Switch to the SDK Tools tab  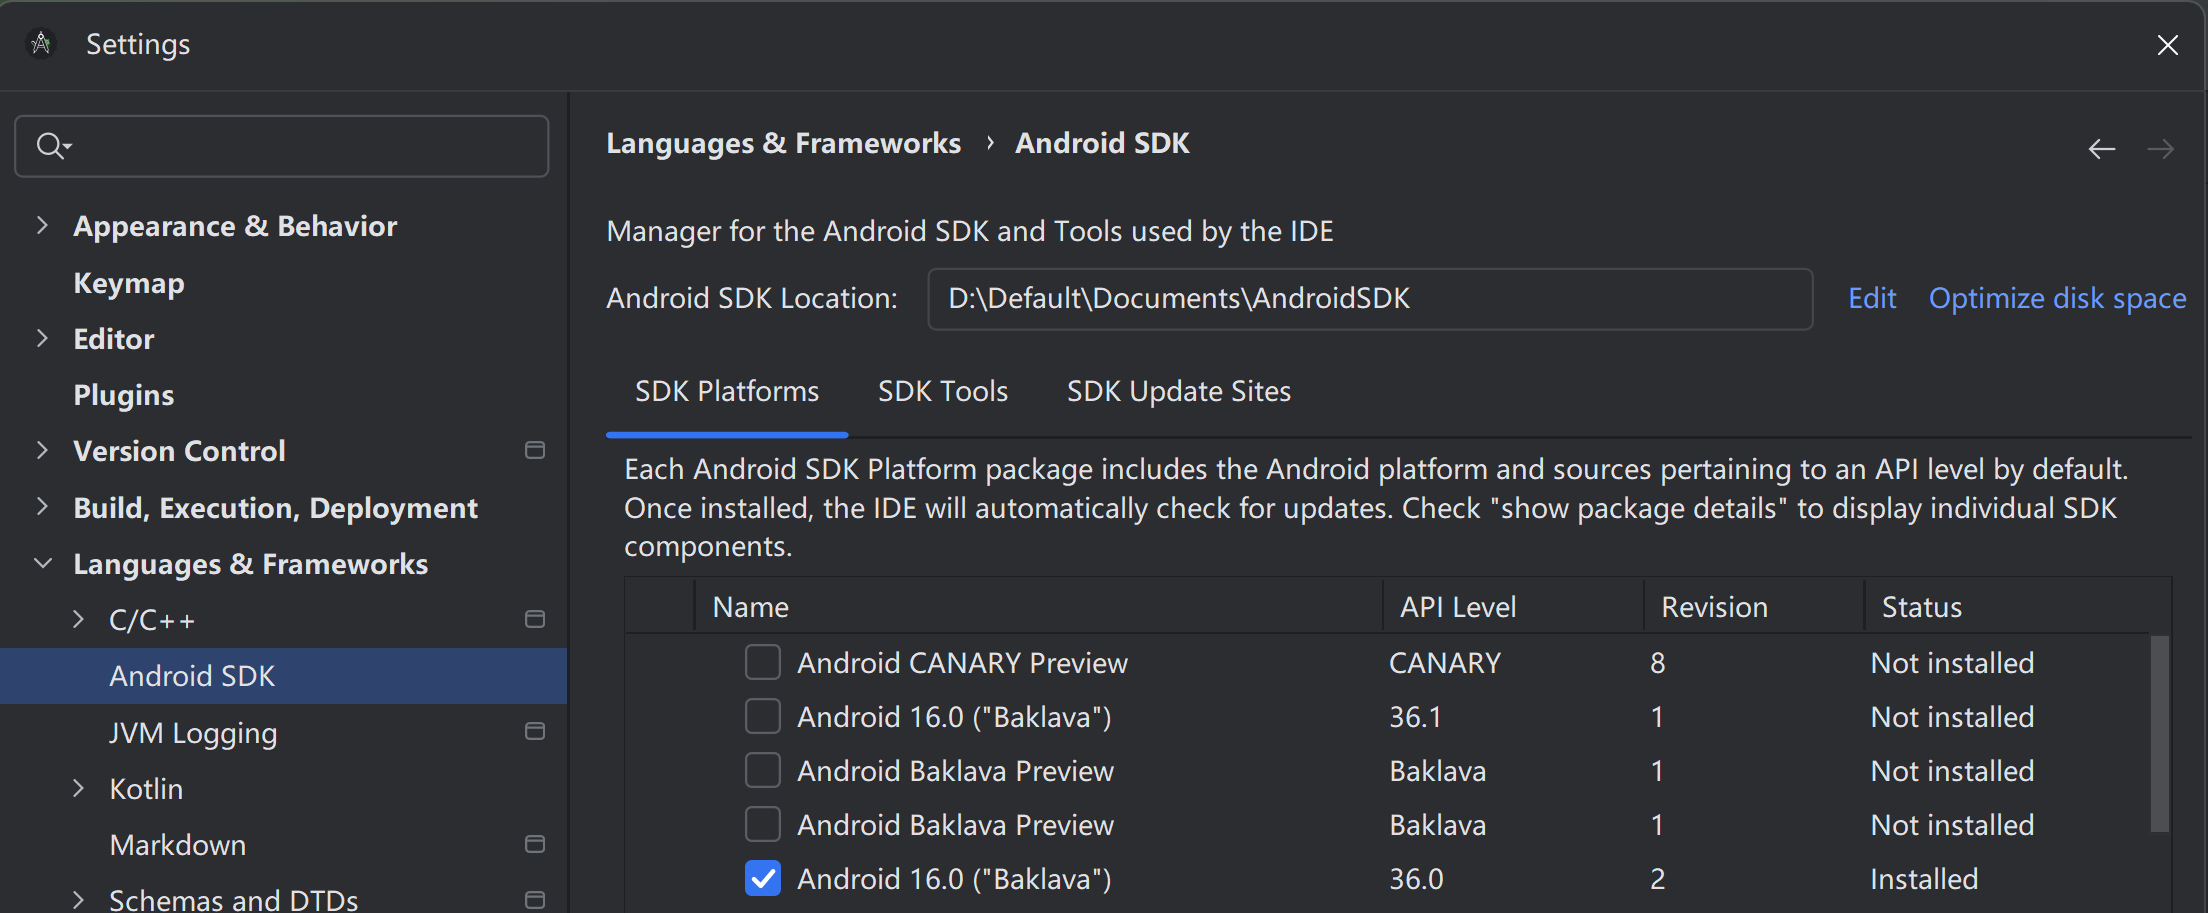click(x=943, y=391)
